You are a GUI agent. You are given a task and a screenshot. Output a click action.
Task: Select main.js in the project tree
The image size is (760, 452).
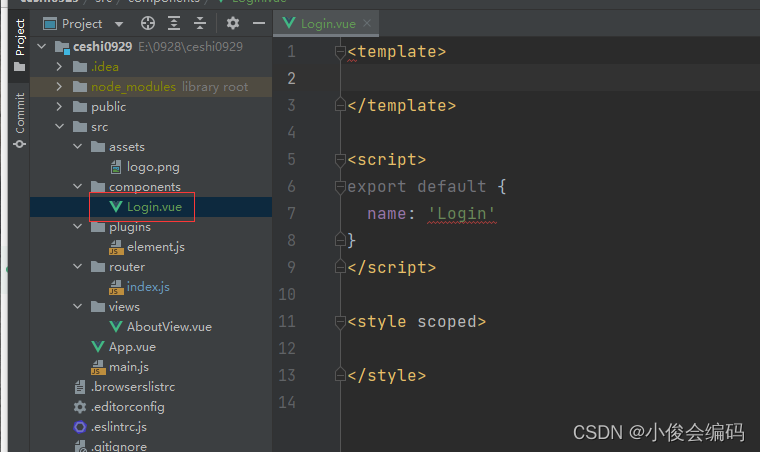[128, 367]
